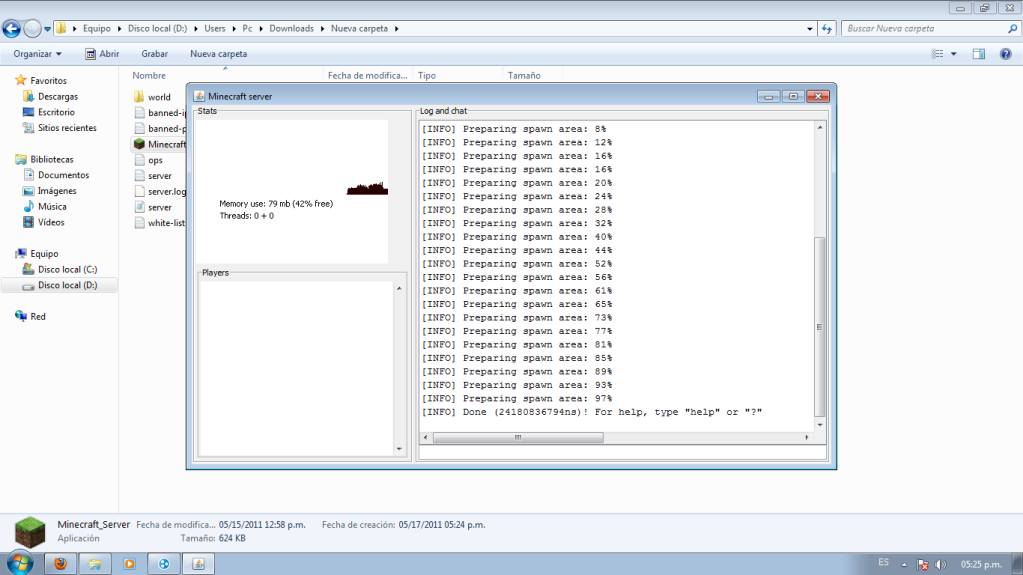Open Sitios recientes in the sidebar
This screenshot has width=1023, height=575.
pos(59,128)
